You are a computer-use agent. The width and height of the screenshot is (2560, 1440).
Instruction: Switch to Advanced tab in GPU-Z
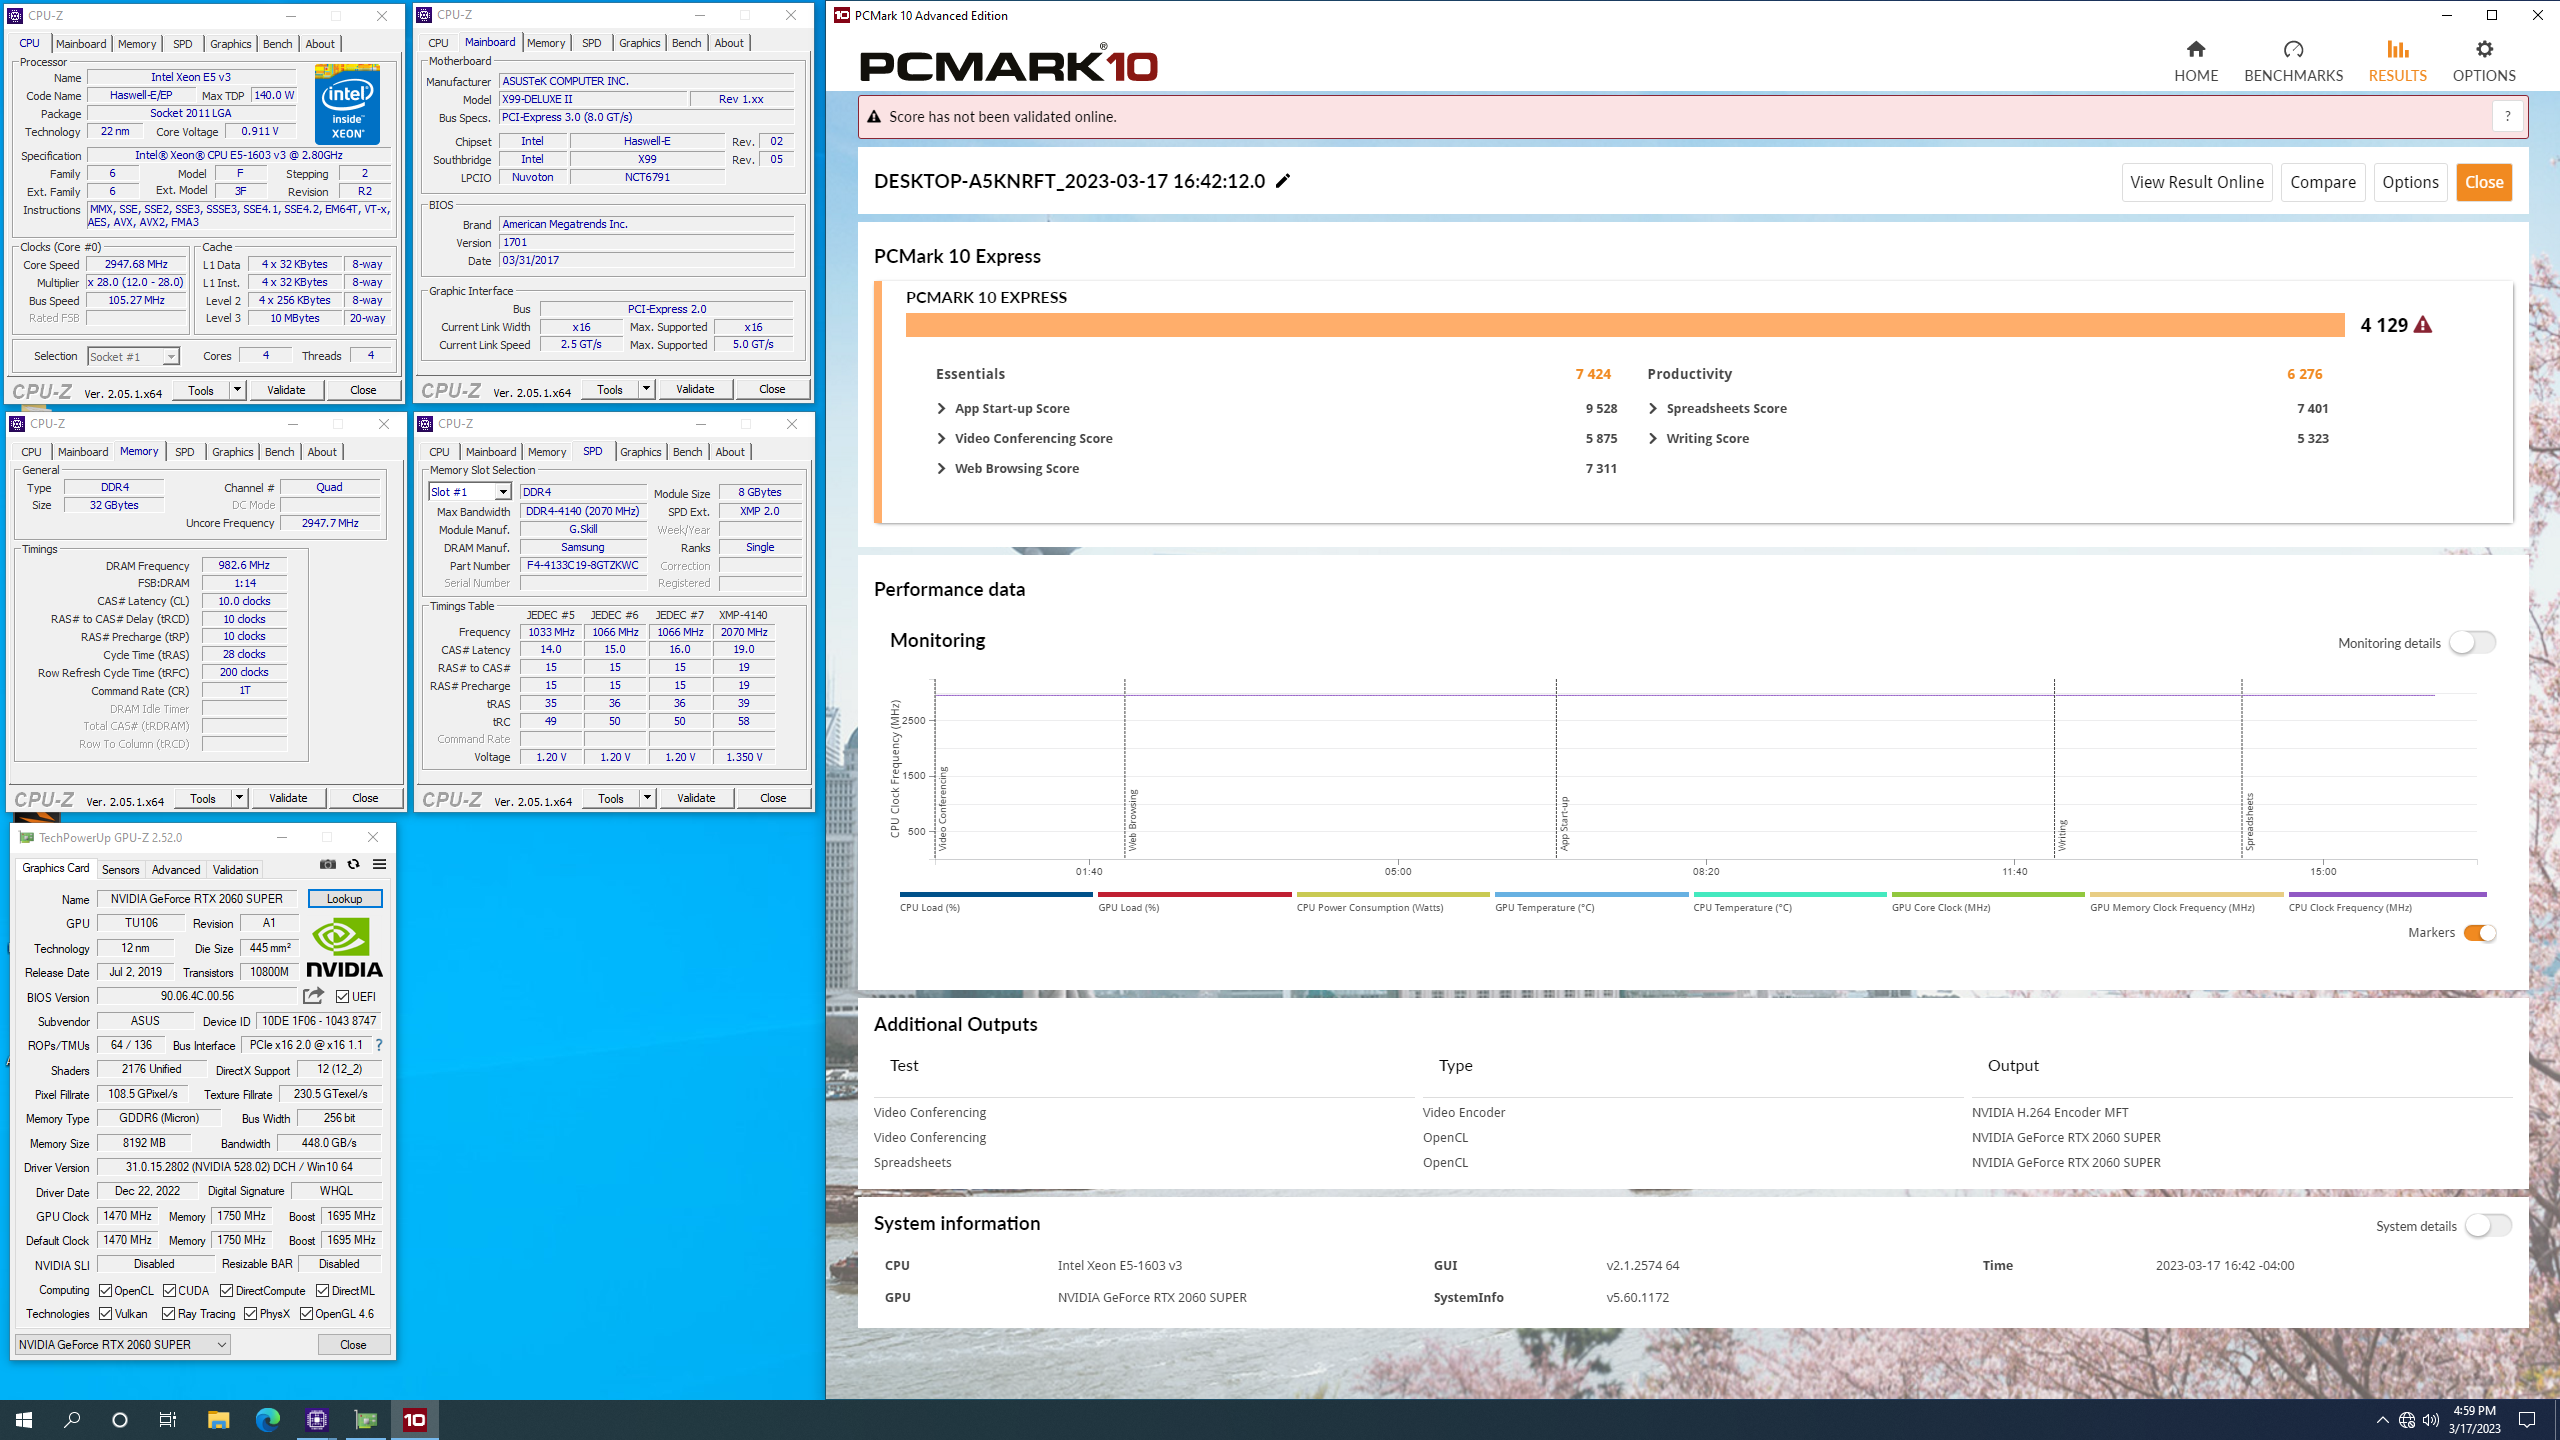point(176,870)
